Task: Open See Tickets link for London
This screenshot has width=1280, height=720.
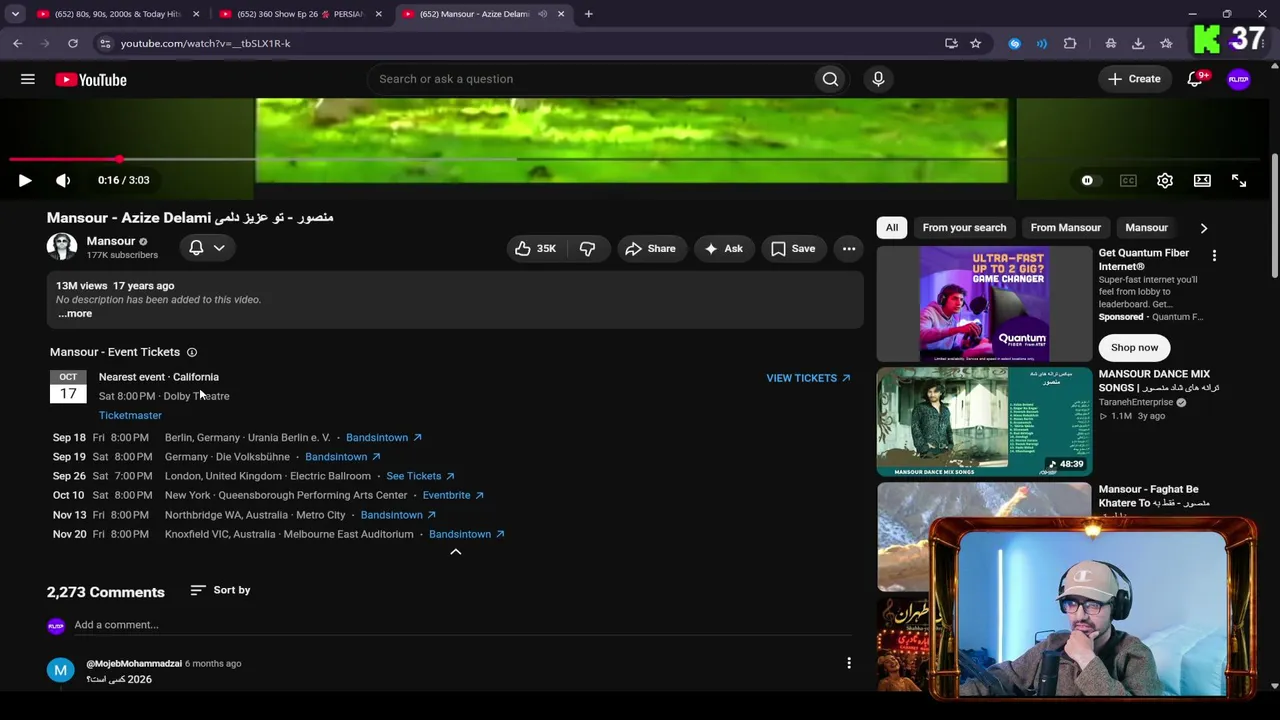Action: 420,476
